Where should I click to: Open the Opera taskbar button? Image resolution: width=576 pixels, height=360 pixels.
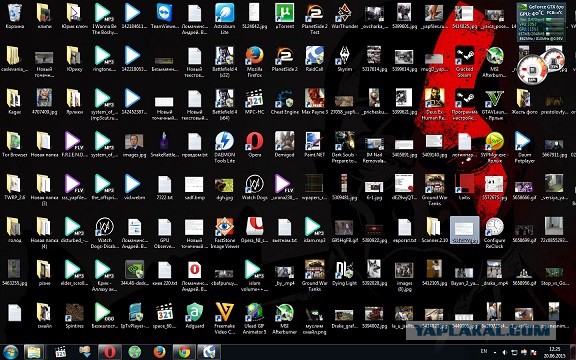(x=109, y=352)
